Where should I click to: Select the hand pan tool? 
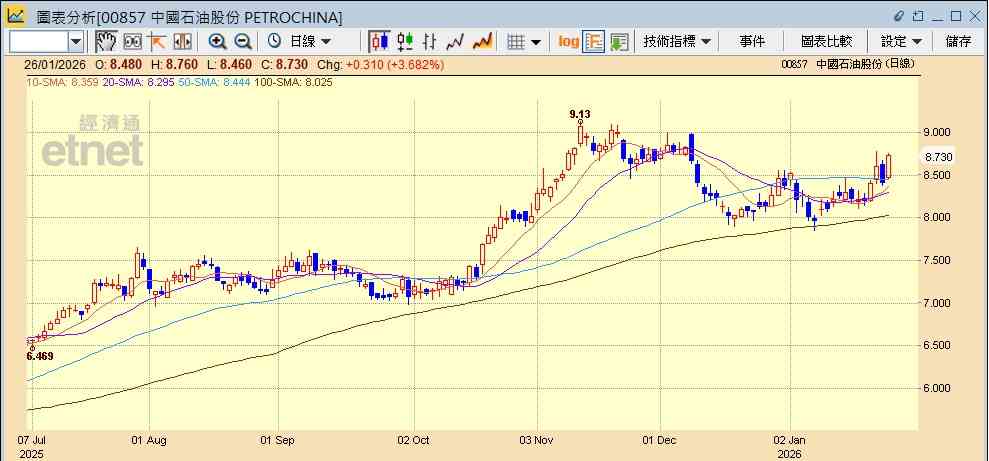107,42
